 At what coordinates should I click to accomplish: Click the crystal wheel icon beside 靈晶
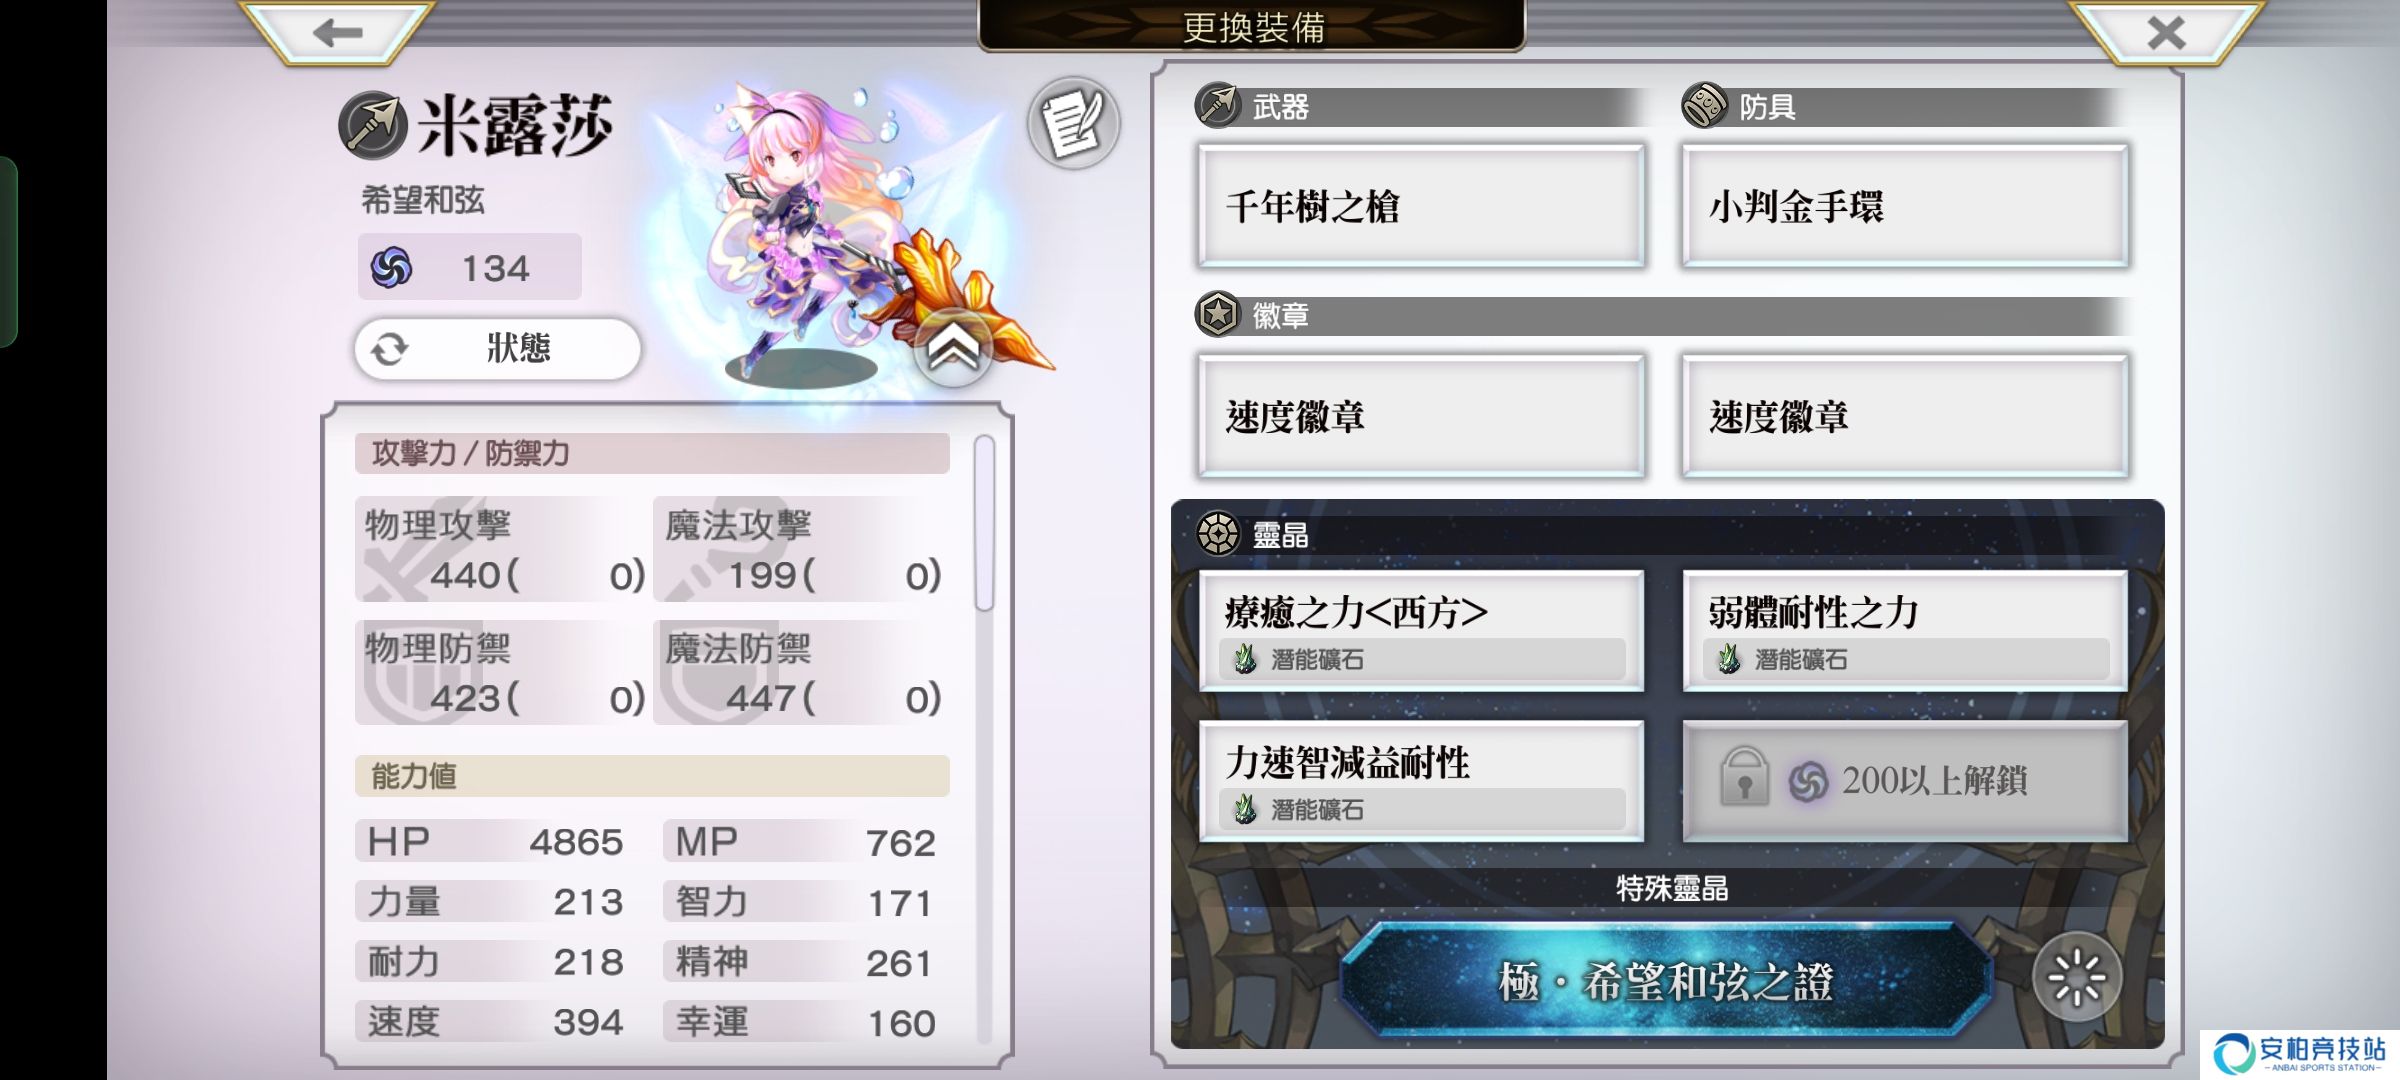[x=1218, y=534]
